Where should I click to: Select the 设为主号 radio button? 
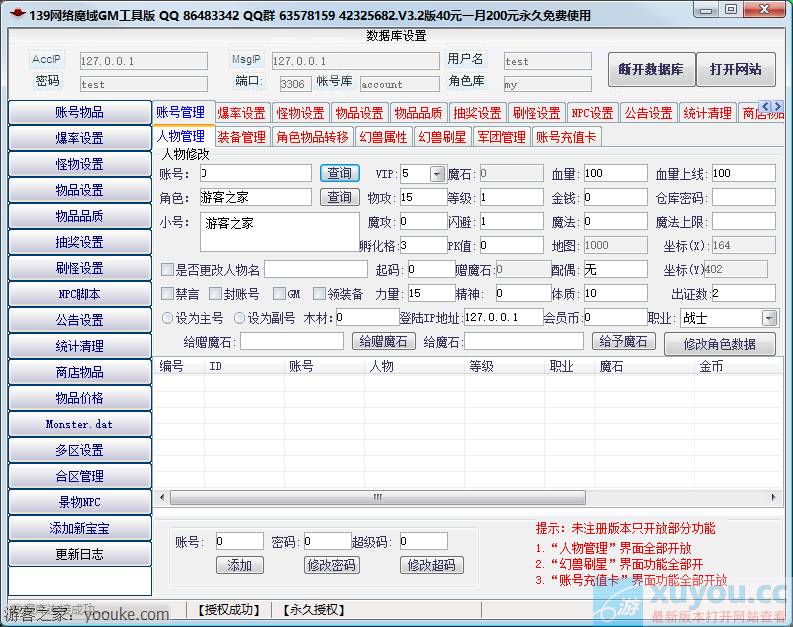click(x=167, y=318)
